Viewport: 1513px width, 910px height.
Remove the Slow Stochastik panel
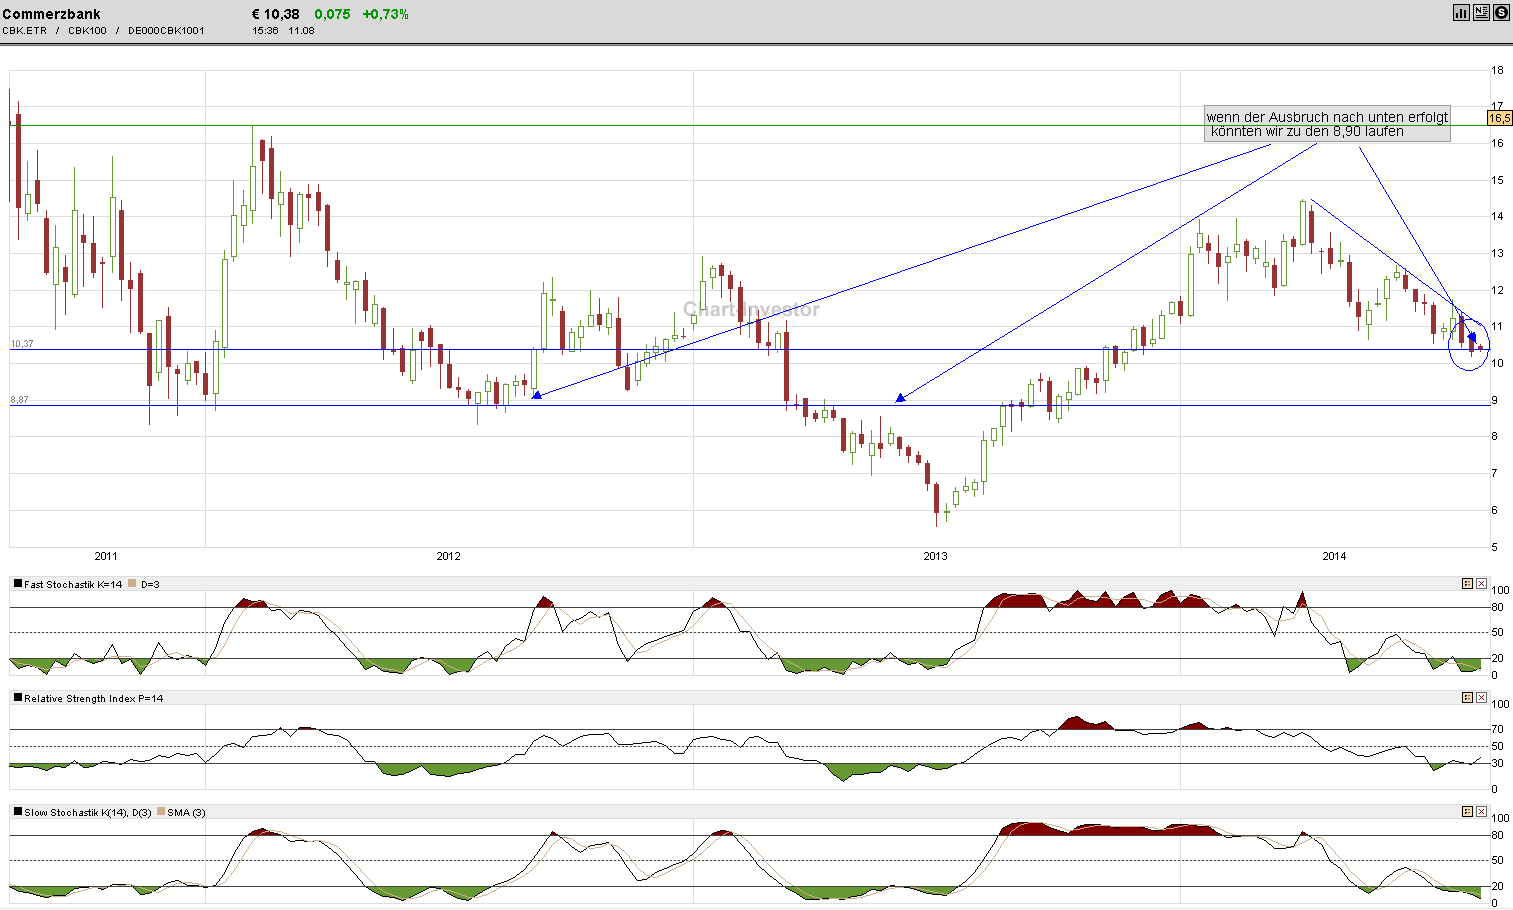tap(1481, 812)
